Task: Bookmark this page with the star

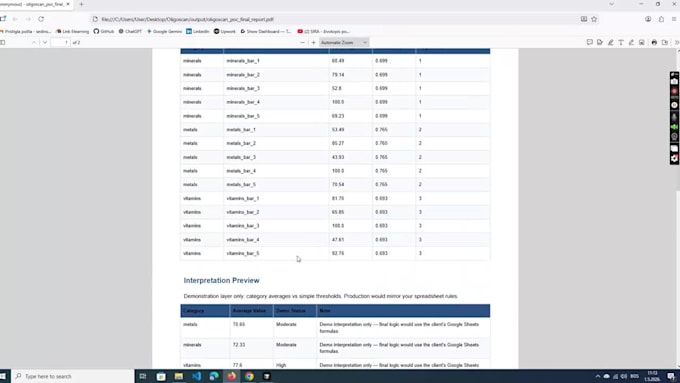Action: (594, 19)
